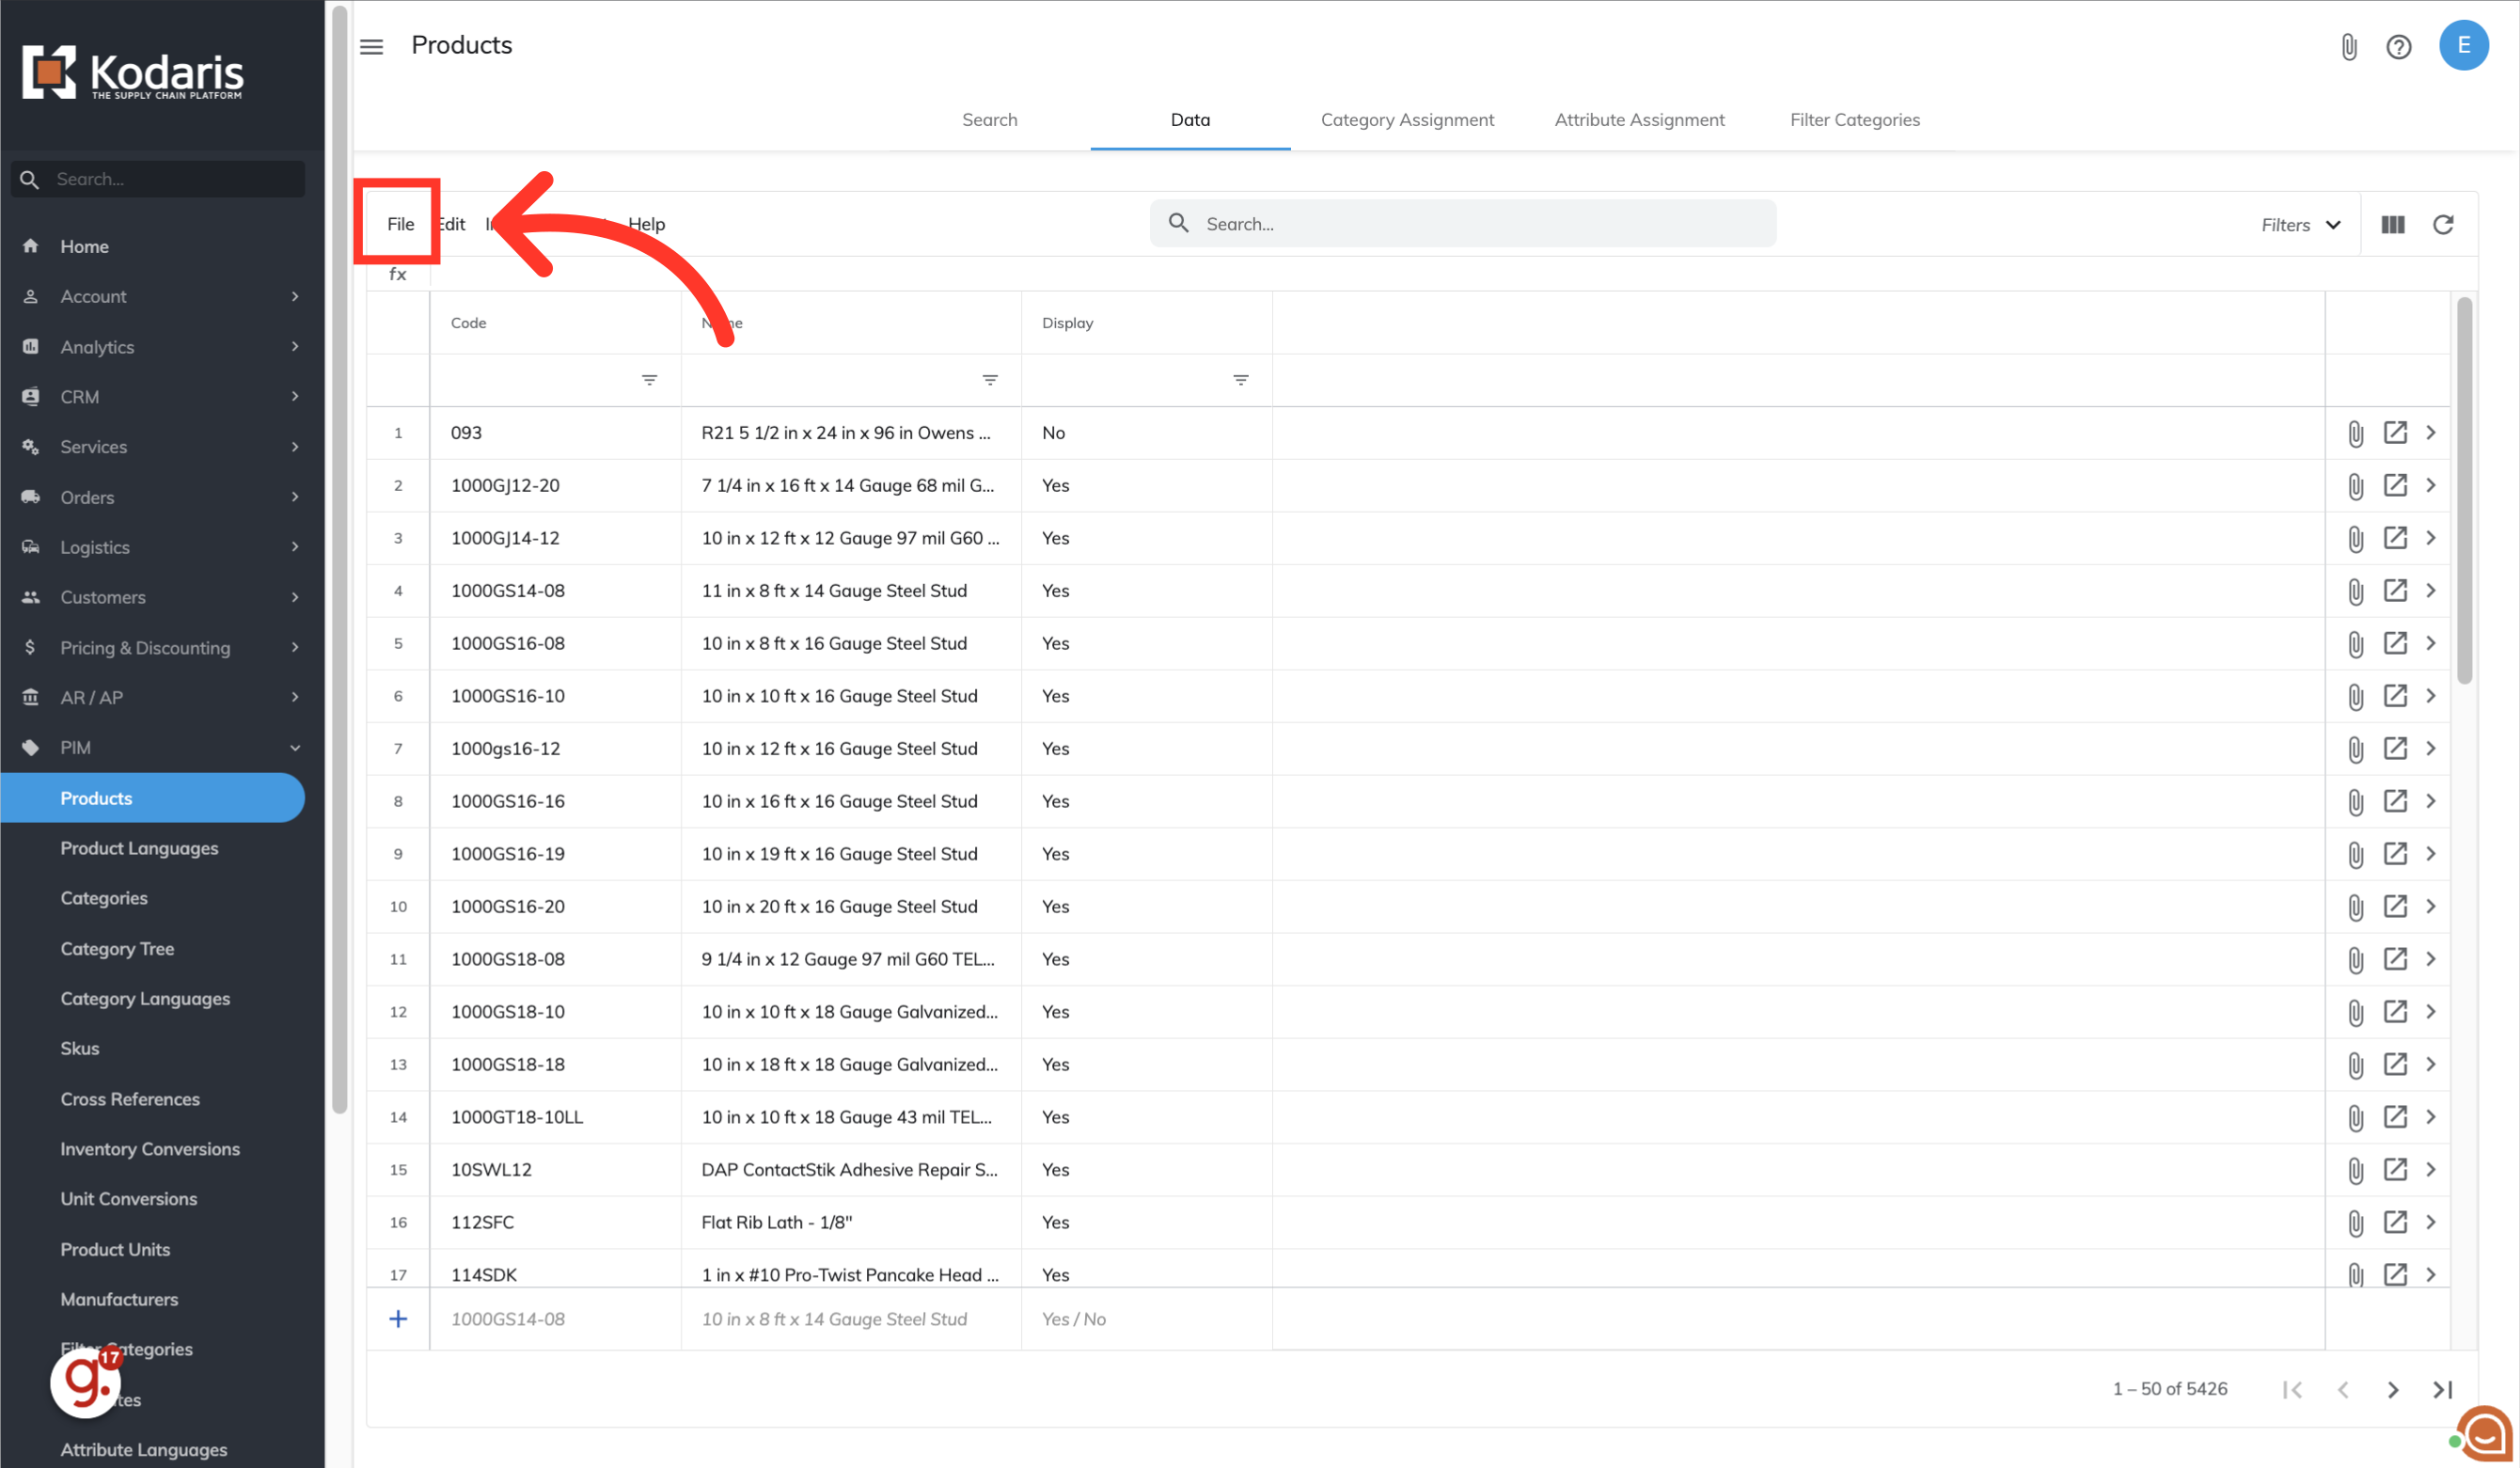Click the data grid search field
The height and width of the screenshot is (1468, 2520).
(1463, 224)
